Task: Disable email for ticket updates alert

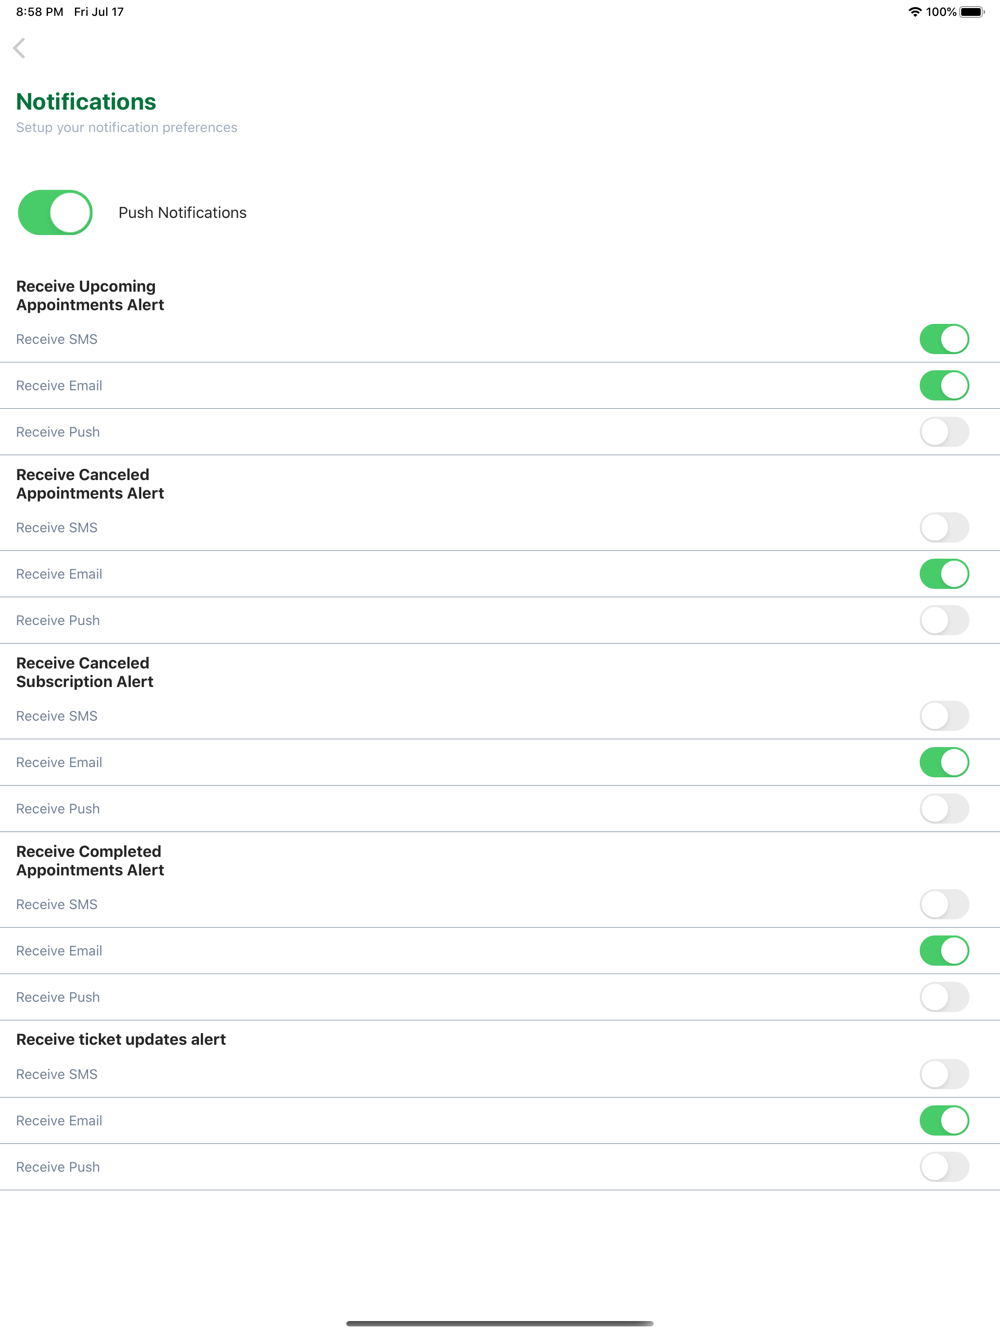Action: [x=944, y=1120]
